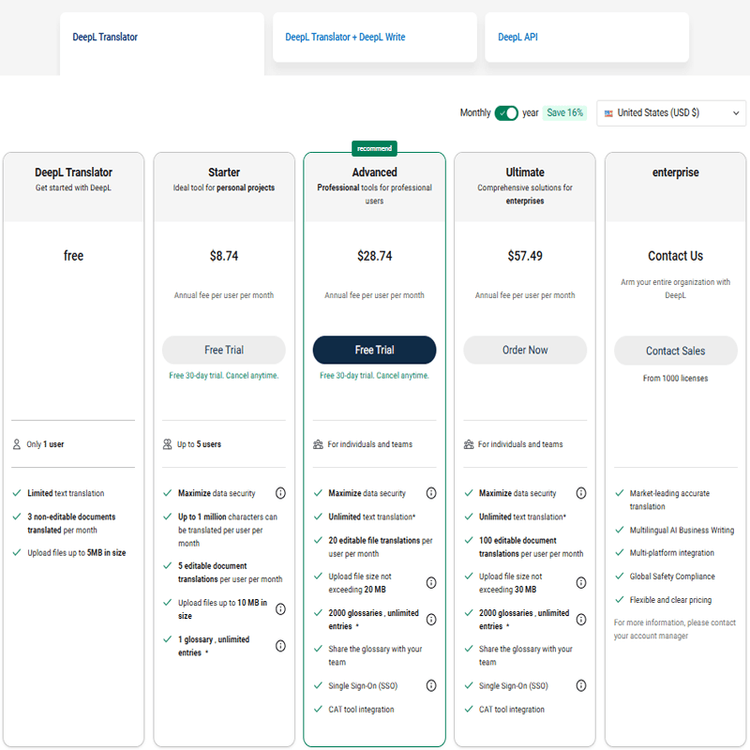
Task: Show info for Starter's 1 glossary feature
Action: (x=280, y=645)
